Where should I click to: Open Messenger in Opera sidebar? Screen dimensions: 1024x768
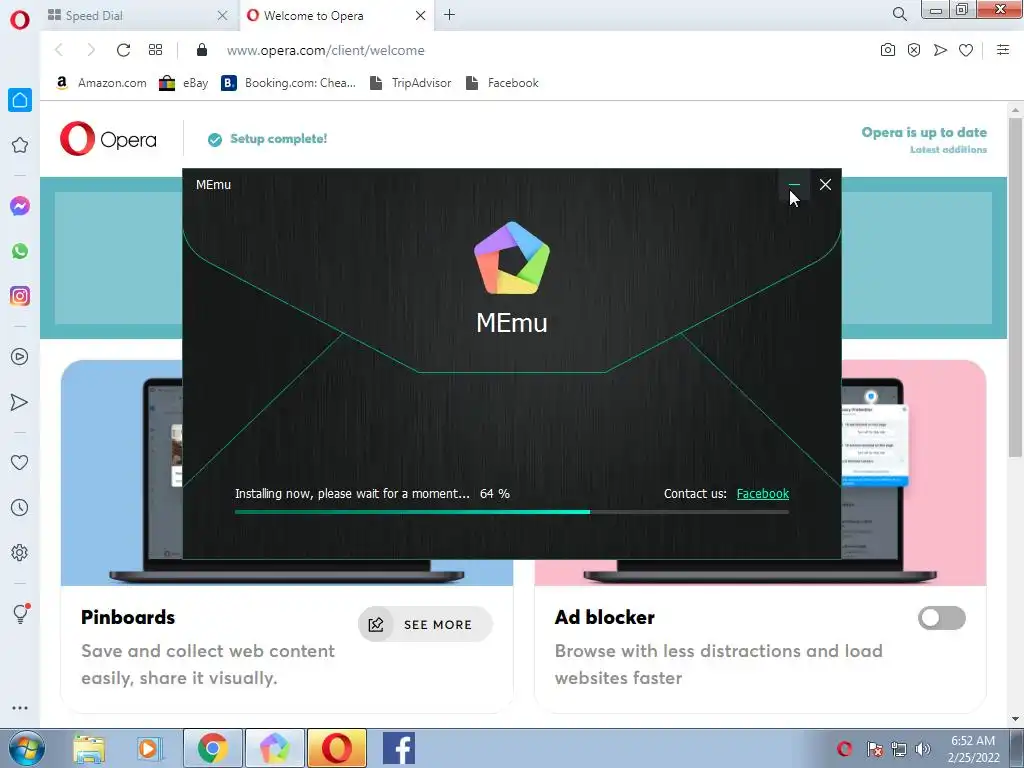click(20, 206)
